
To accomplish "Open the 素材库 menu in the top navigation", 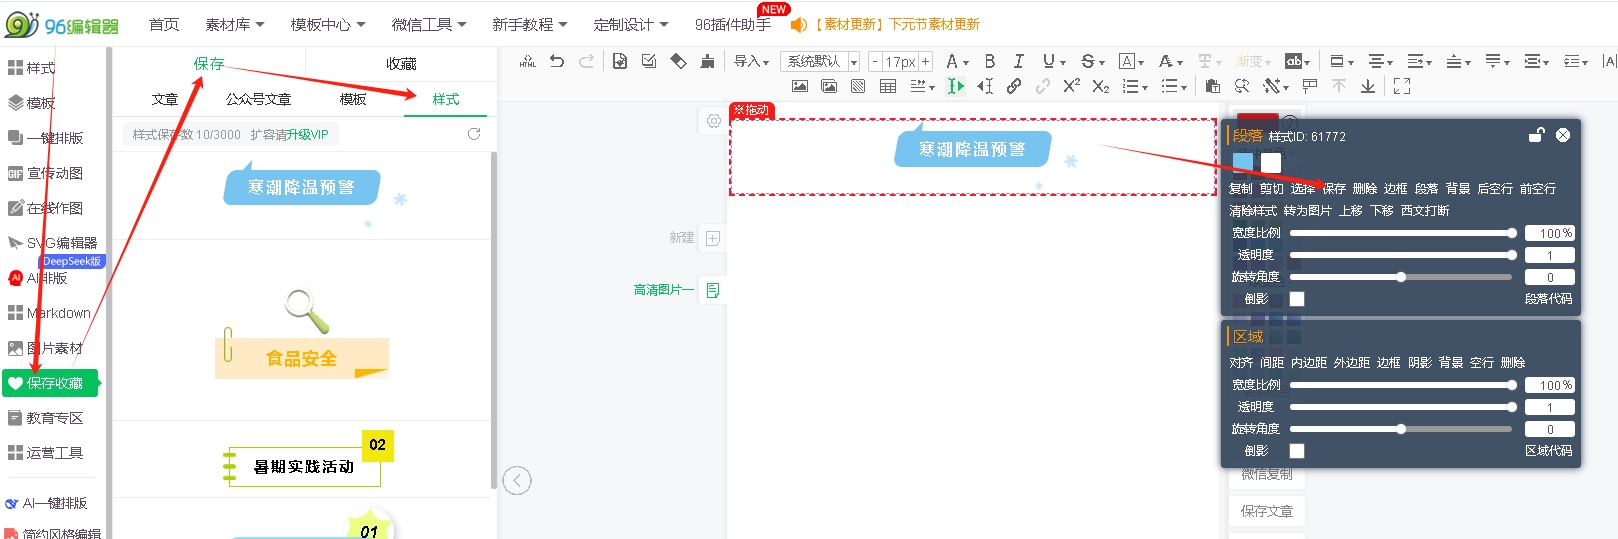I will 234,24.
